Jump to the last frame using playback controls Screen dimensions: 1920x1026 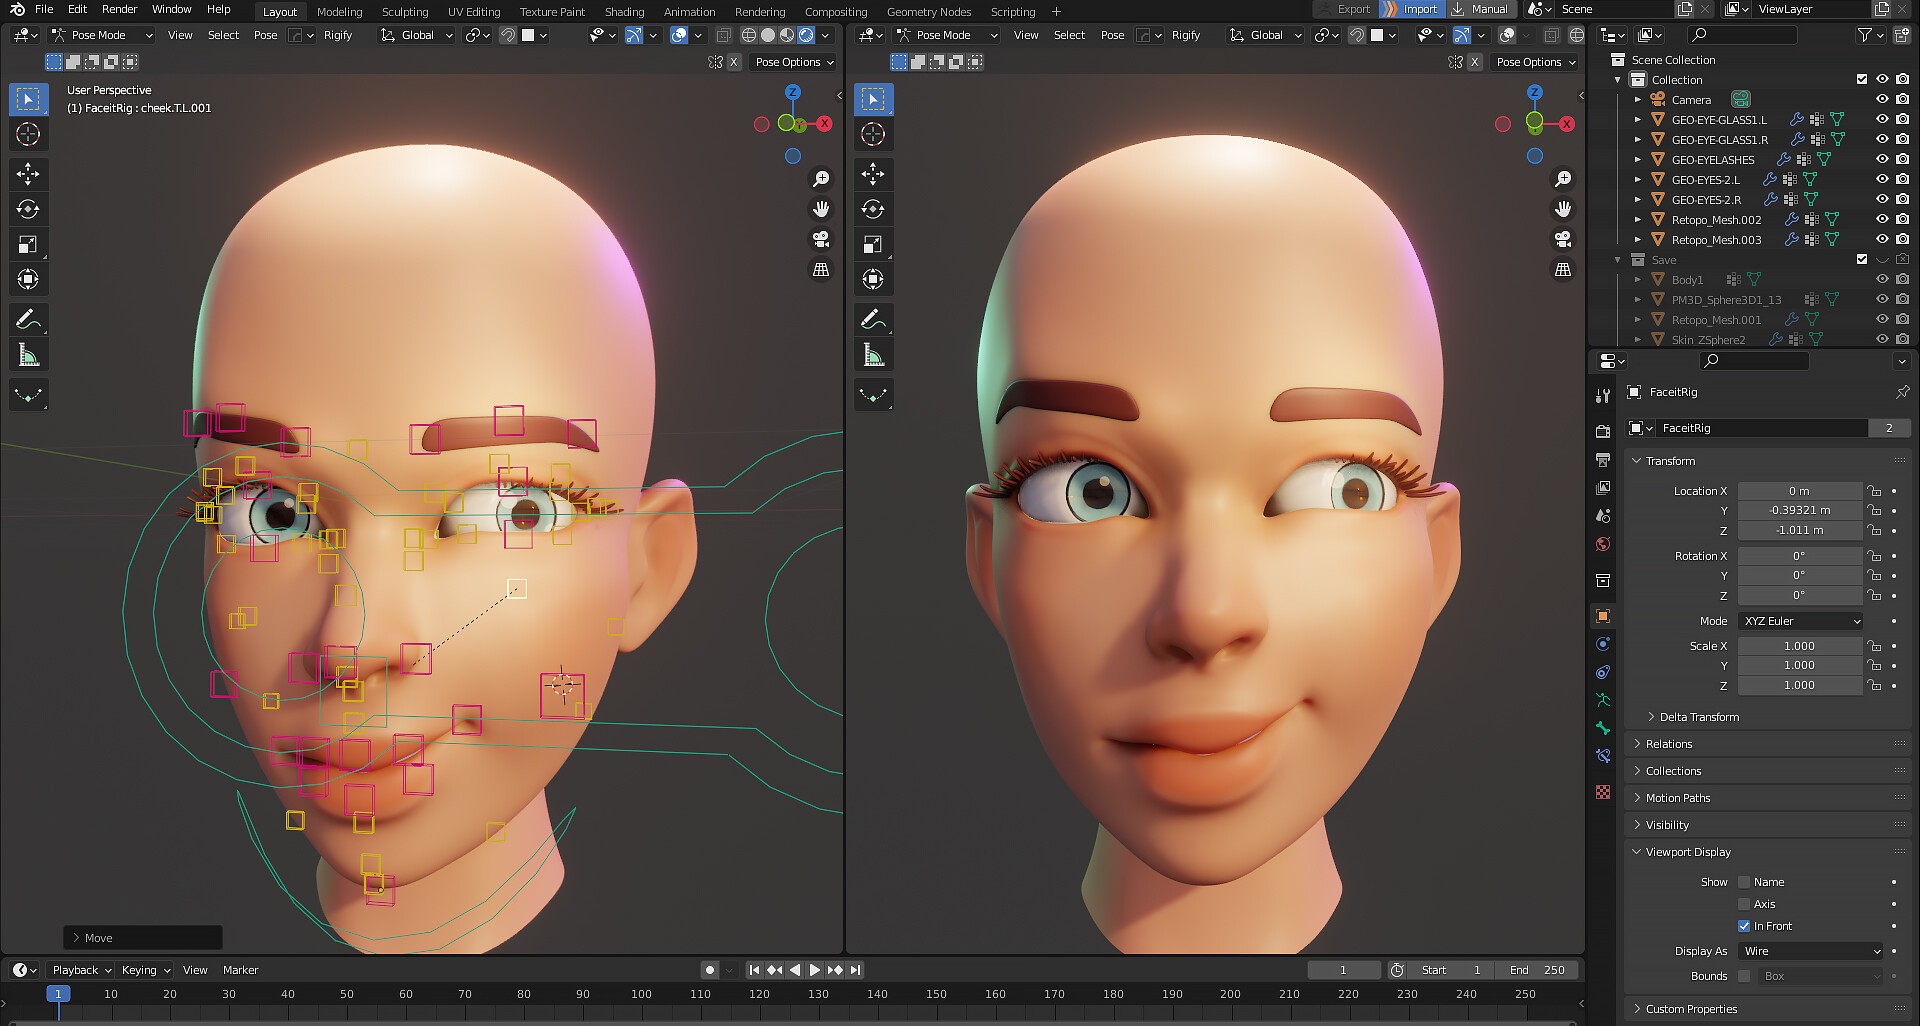pyautogui.click(x=856, y=969)
